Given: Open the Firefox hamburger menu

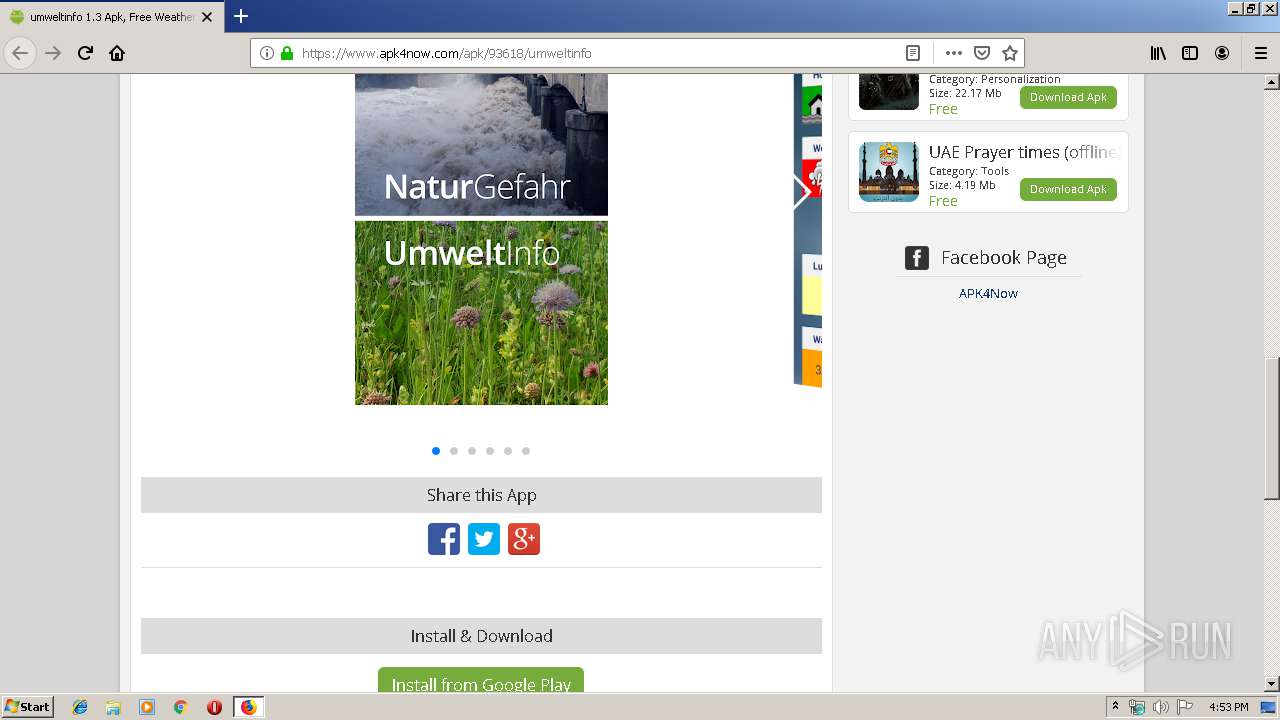Looking at the screenshot, I should 1260,53.
